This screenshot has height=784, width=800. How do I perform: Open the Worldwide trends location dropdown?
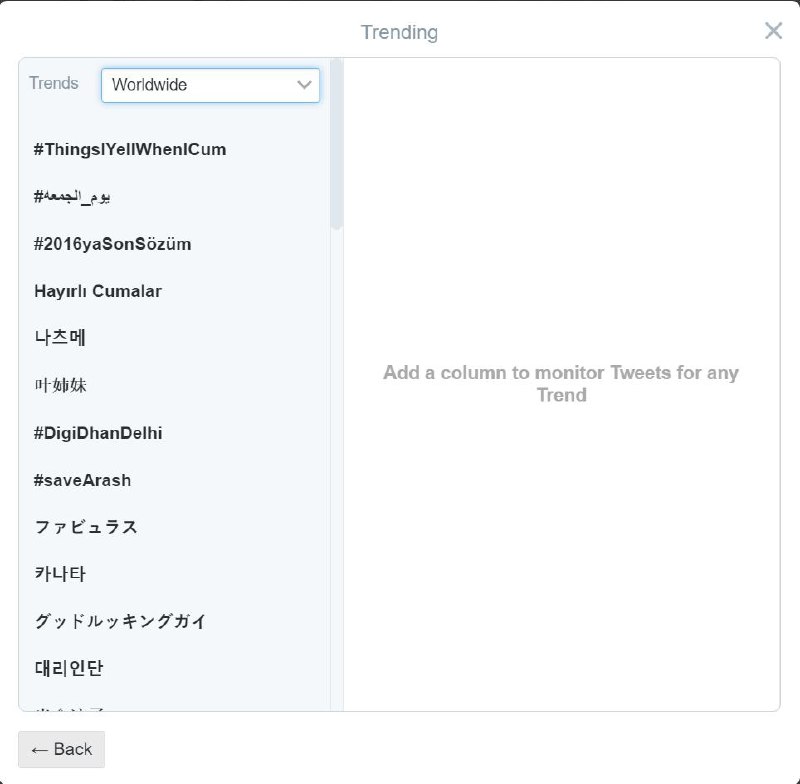(210, 85)
